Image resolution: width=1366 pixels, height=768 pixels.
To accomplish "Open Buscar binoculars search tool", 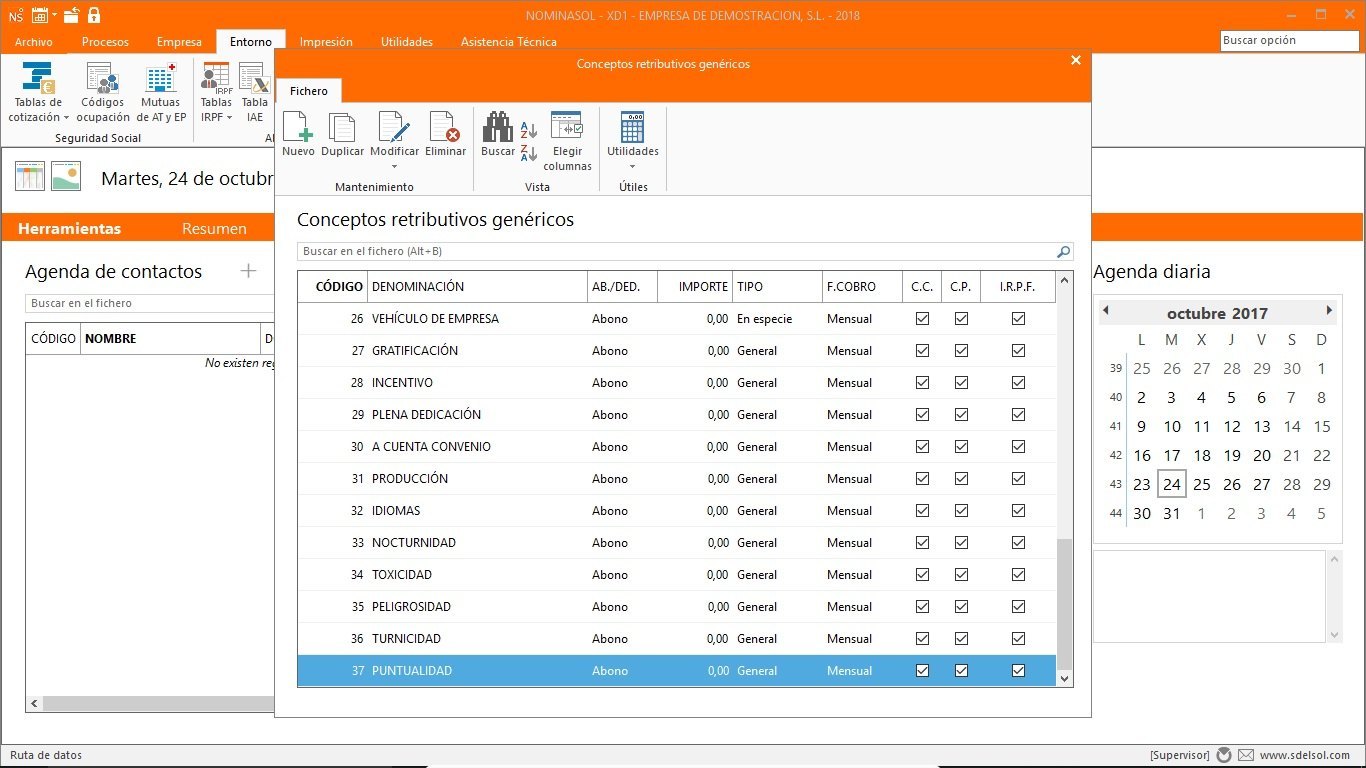I will (x=498, y=134).
